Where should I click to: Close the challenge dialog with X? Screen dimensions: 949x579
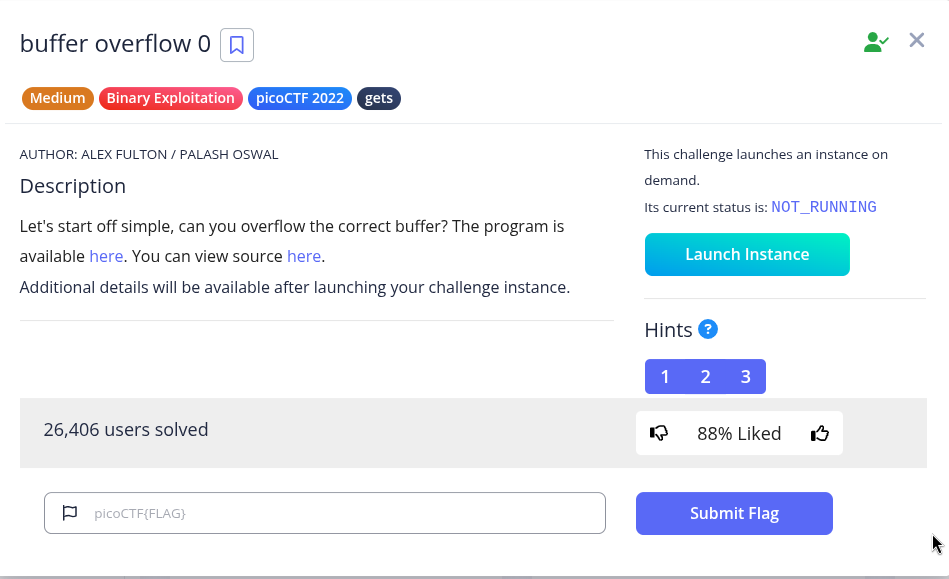click(x=916, y=40)
